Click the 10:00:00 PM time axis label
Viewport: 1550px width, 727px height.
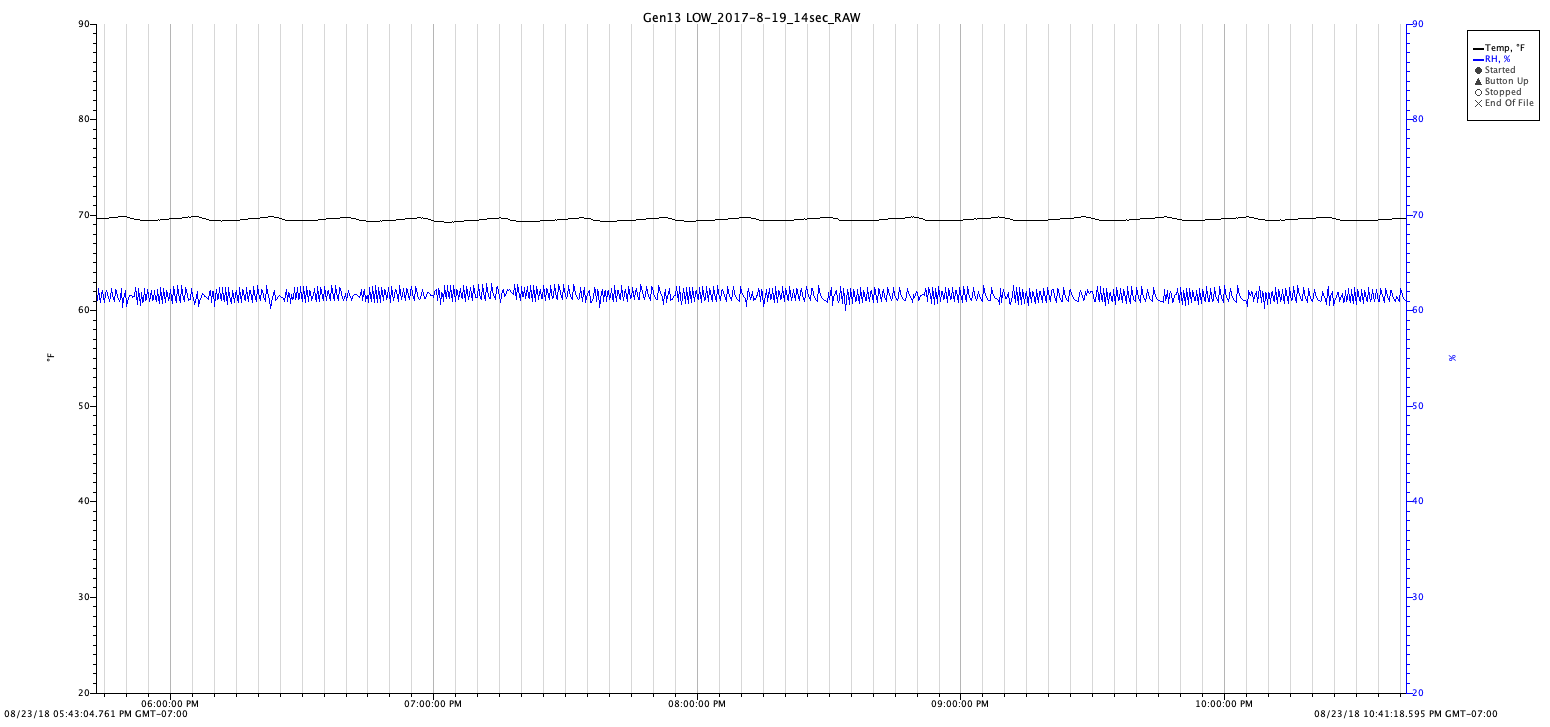click(x=1224, y=704)
